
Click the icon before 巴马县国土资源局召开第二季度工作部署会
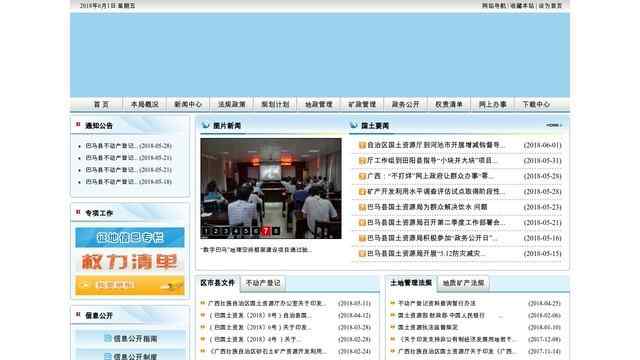pos(362,222)
